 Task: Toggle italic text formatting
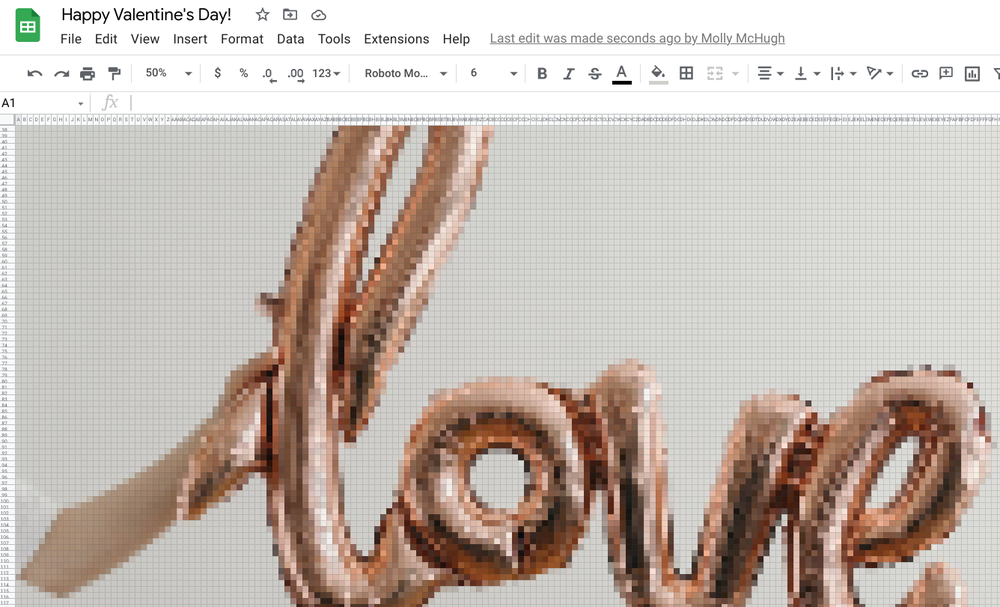point(569,74)
